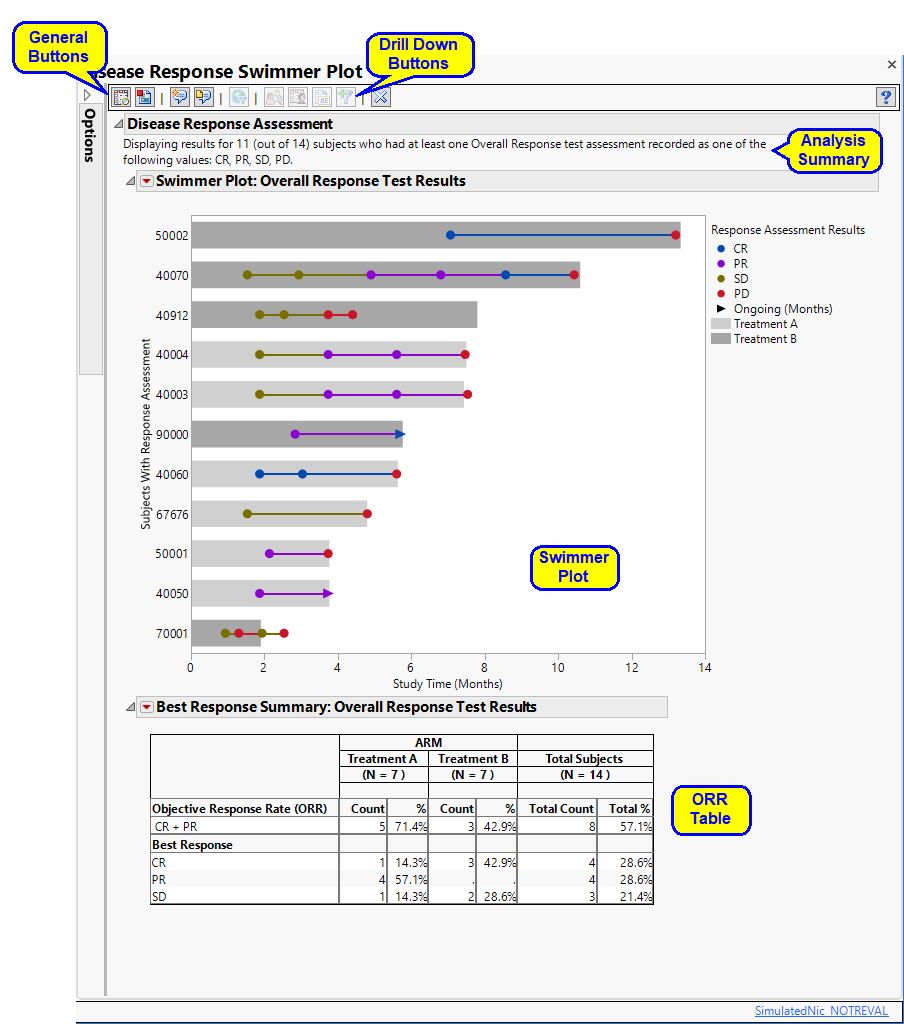Click the Study Time (Months) axis title
Image resolution: width=904 pixels, height=1024 pixels.
pos(447,684)
